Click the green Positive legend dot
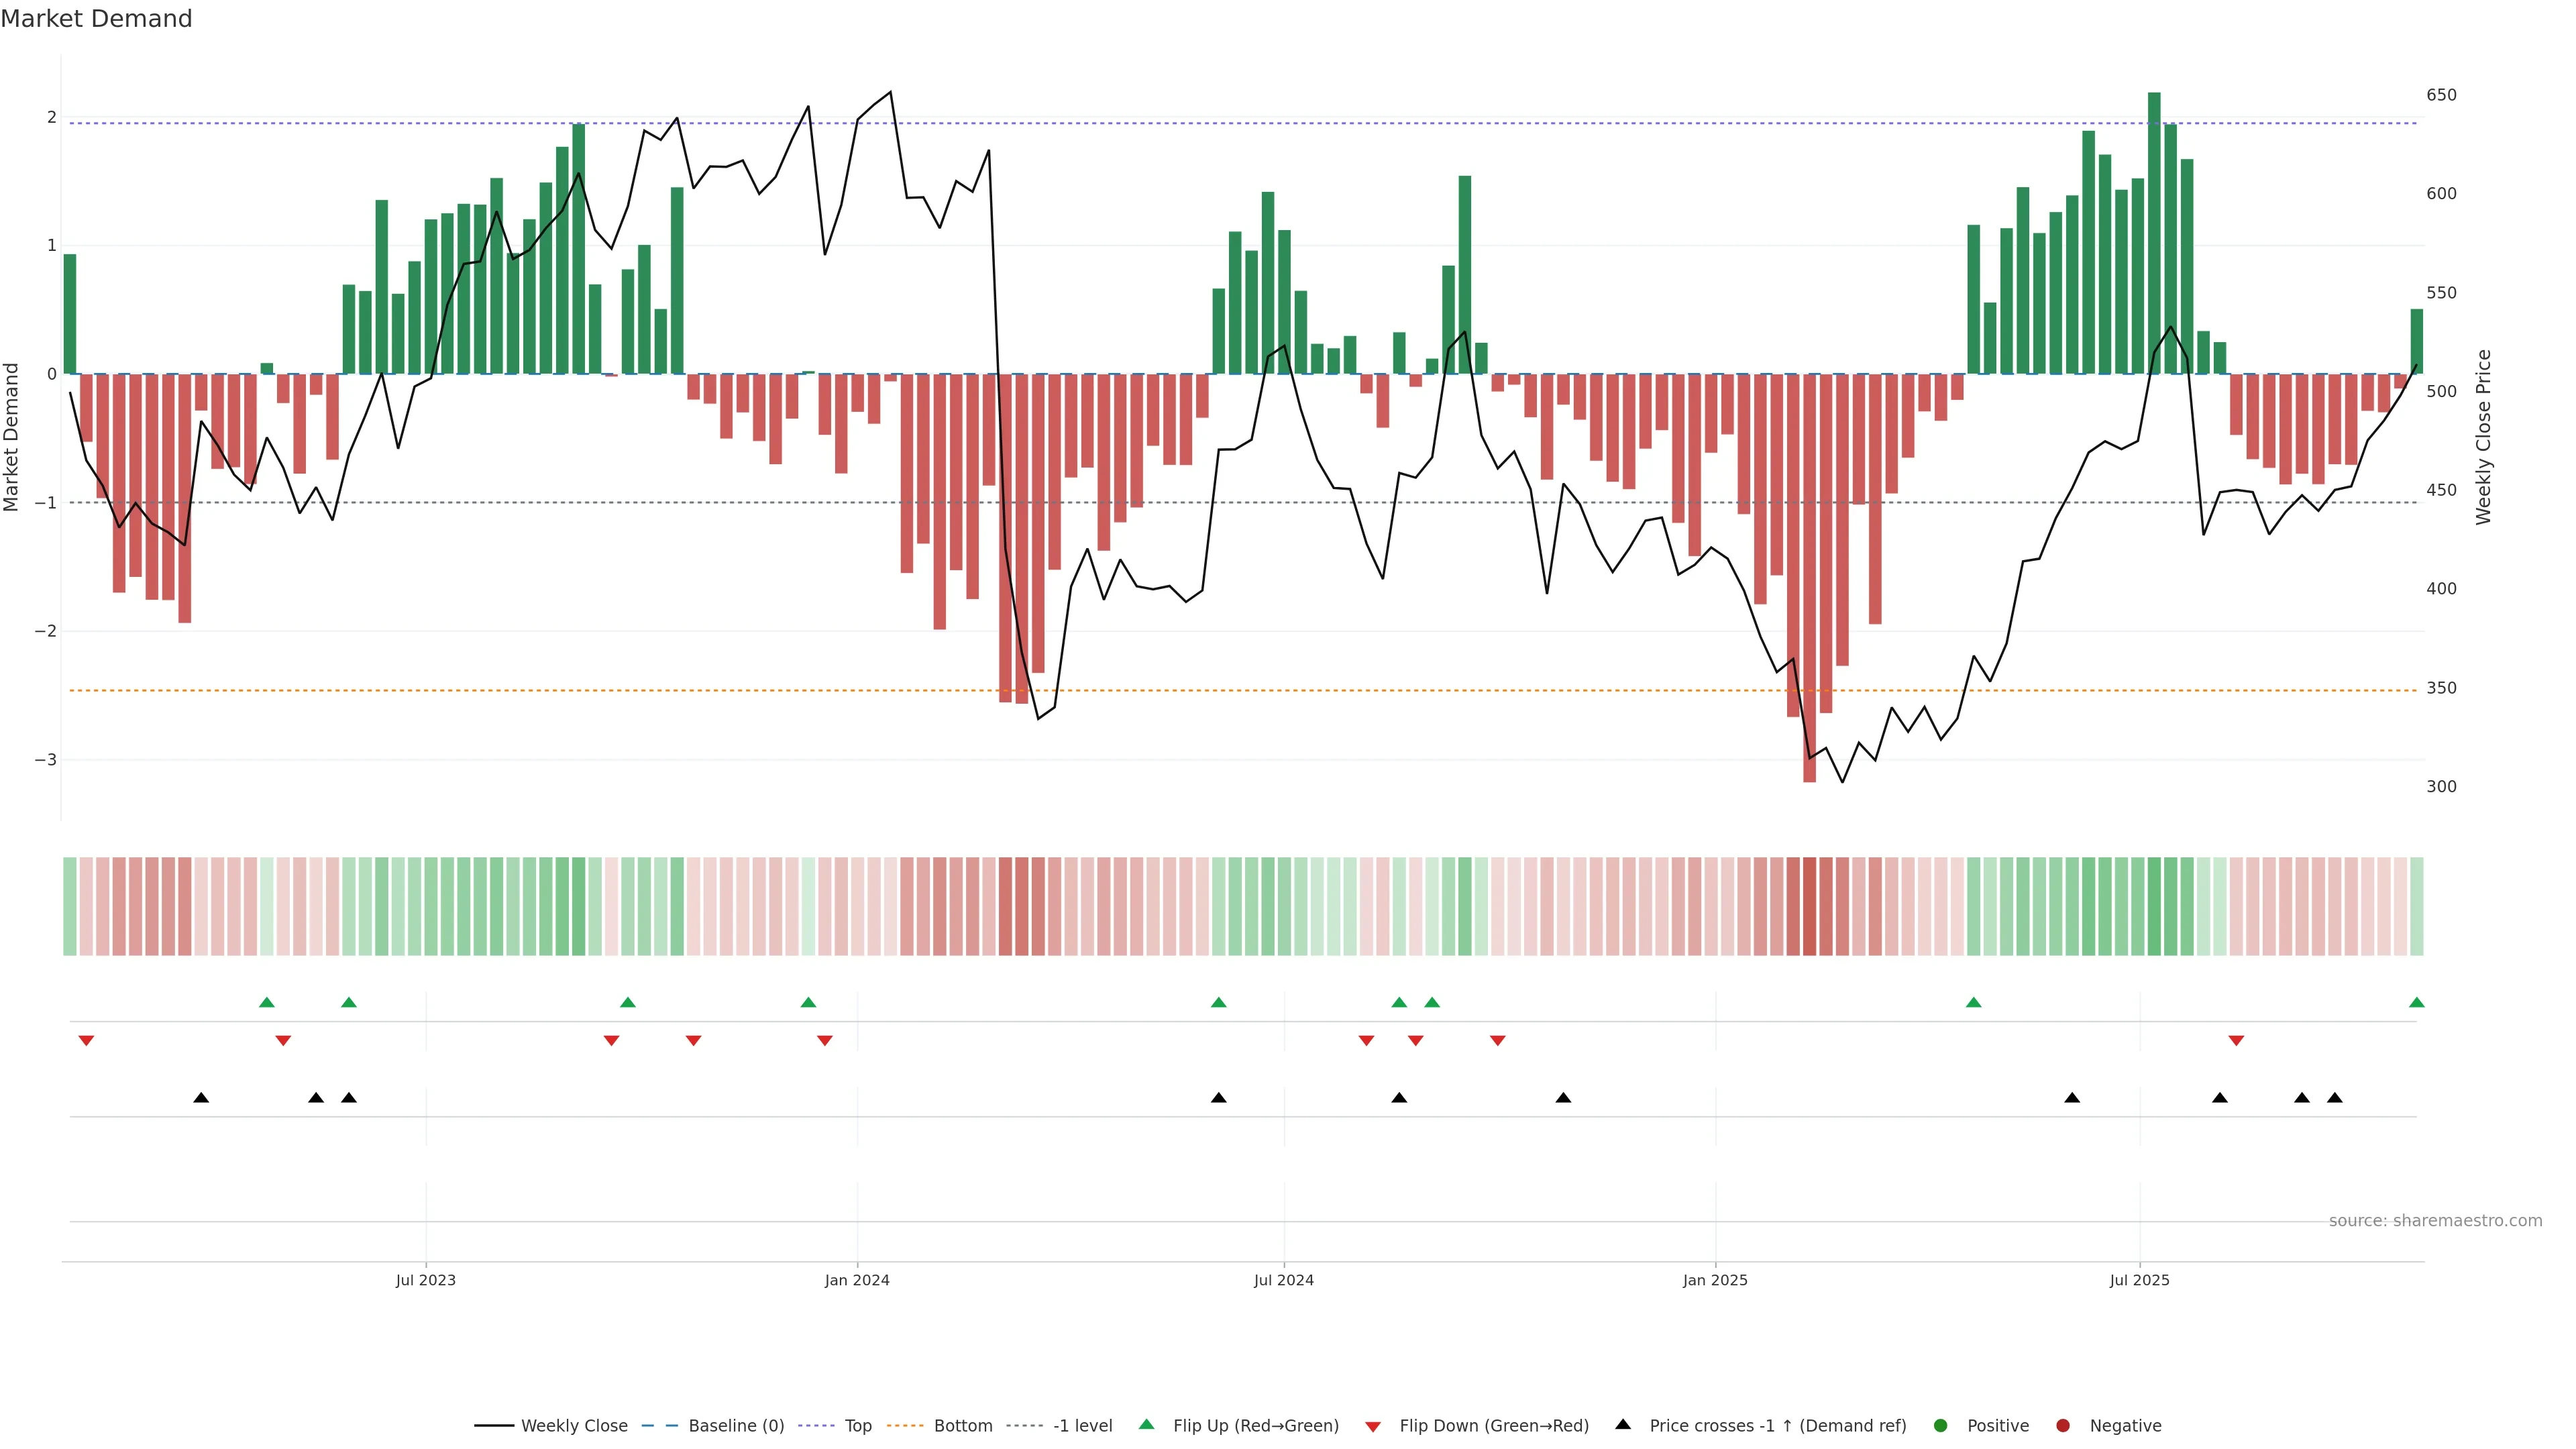Image resolution: width=2576 pixels, height=1449 pixels. coord(1941,1426)
